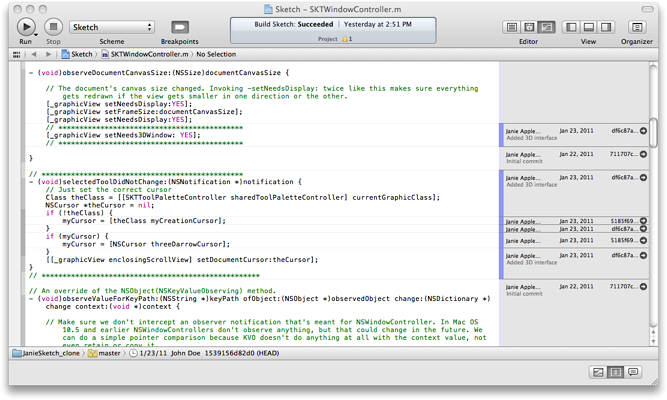
Task: Open the Sketch scheme dropdown
Action: tap(98, 27)
